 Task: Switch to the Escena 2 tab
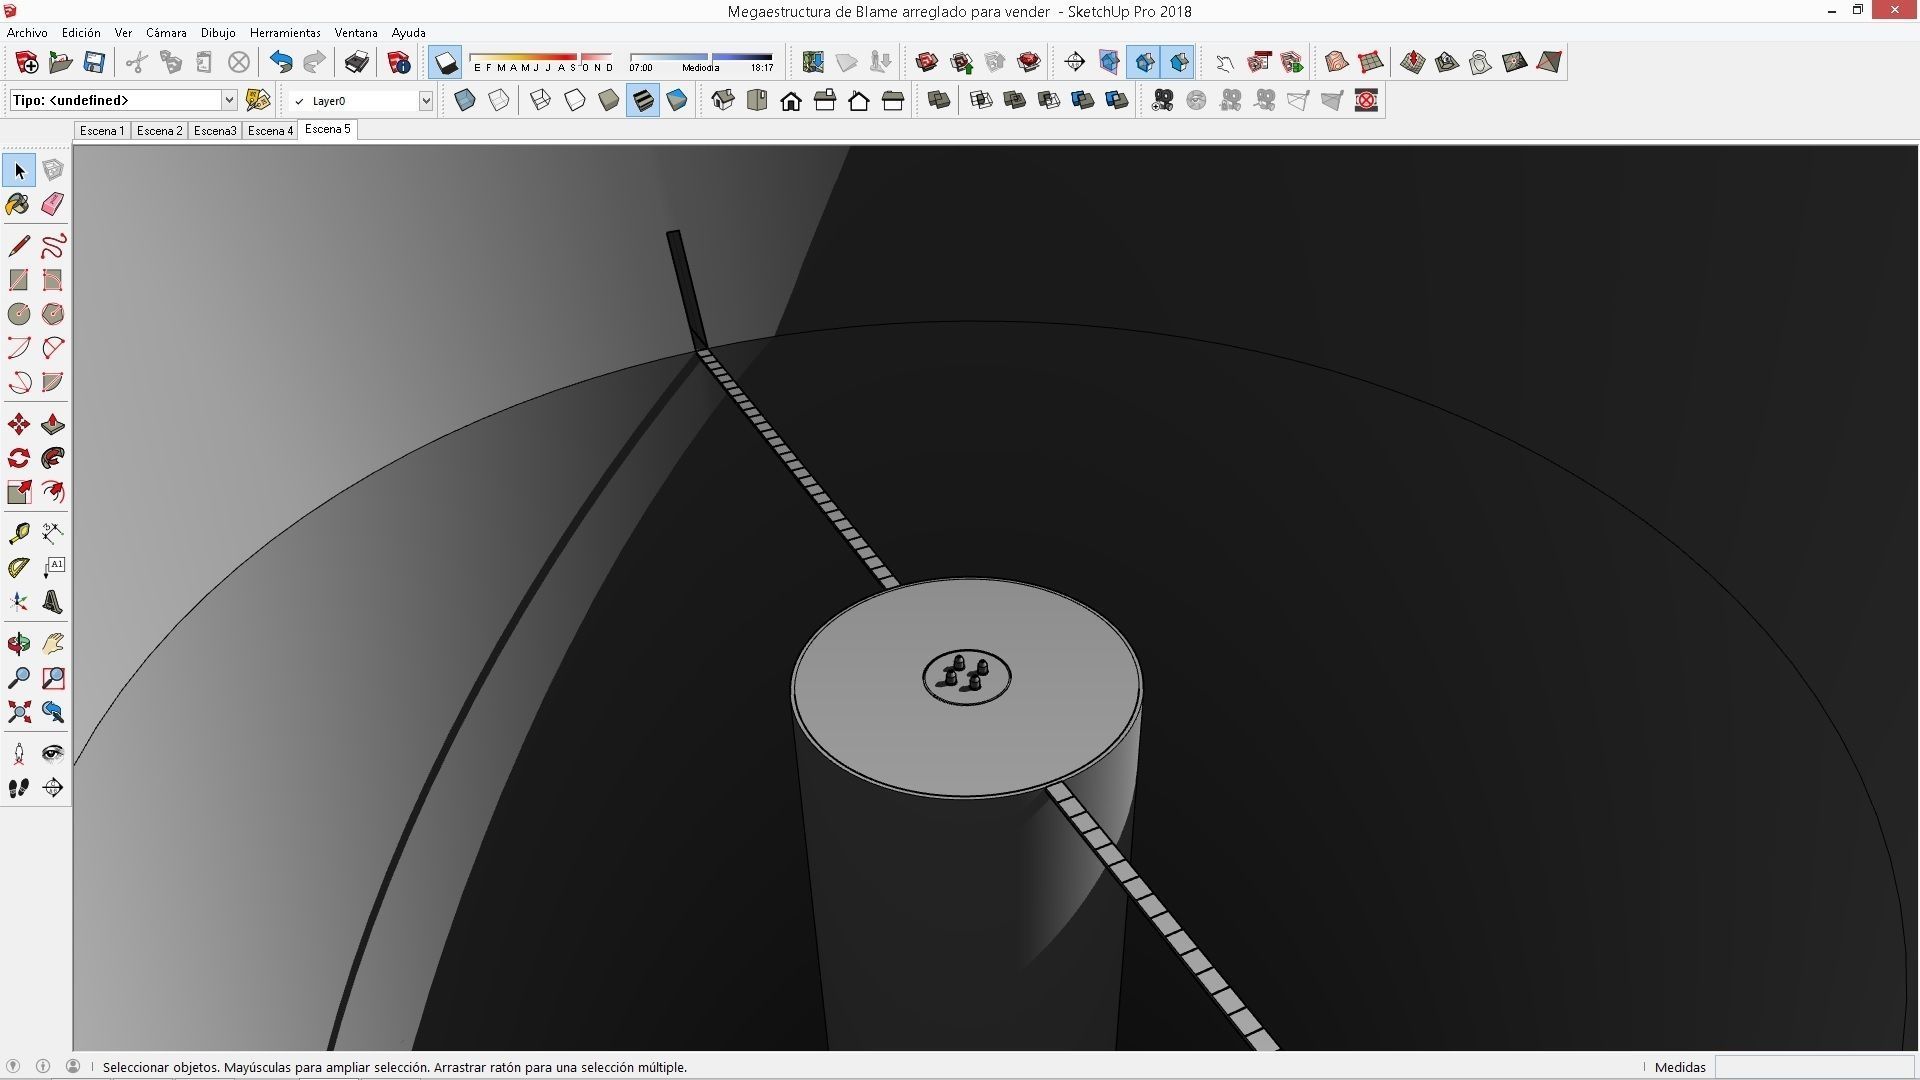pyautogui.click(x=159, y=131)
